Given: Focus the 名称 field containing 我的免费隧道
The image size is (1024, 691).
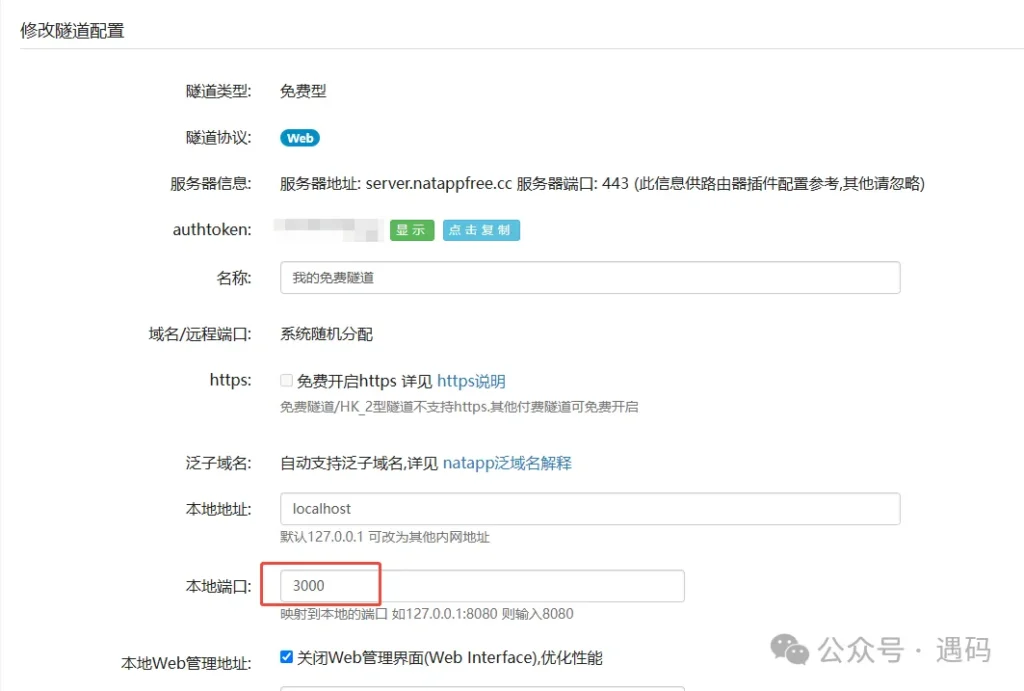Looking at the screenshot, I should [590, 278].
